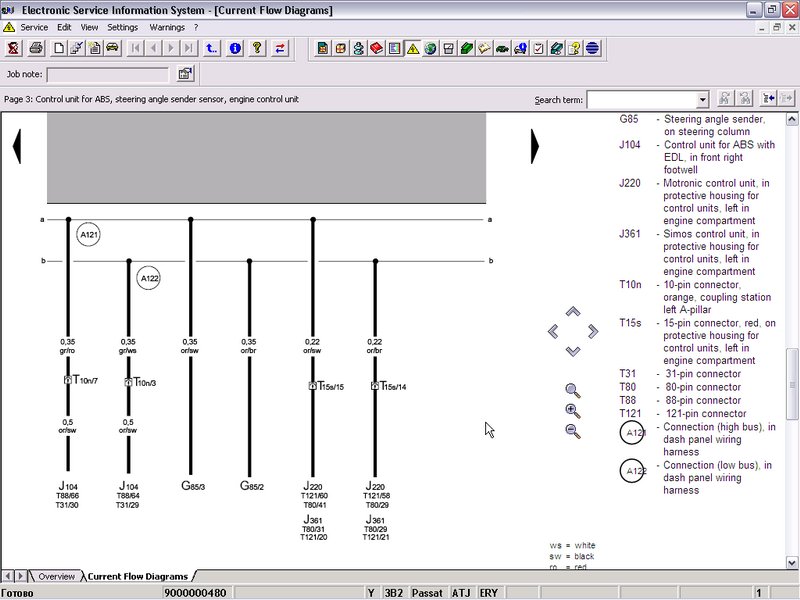Switch to the Overview tab

click(56, 577)
